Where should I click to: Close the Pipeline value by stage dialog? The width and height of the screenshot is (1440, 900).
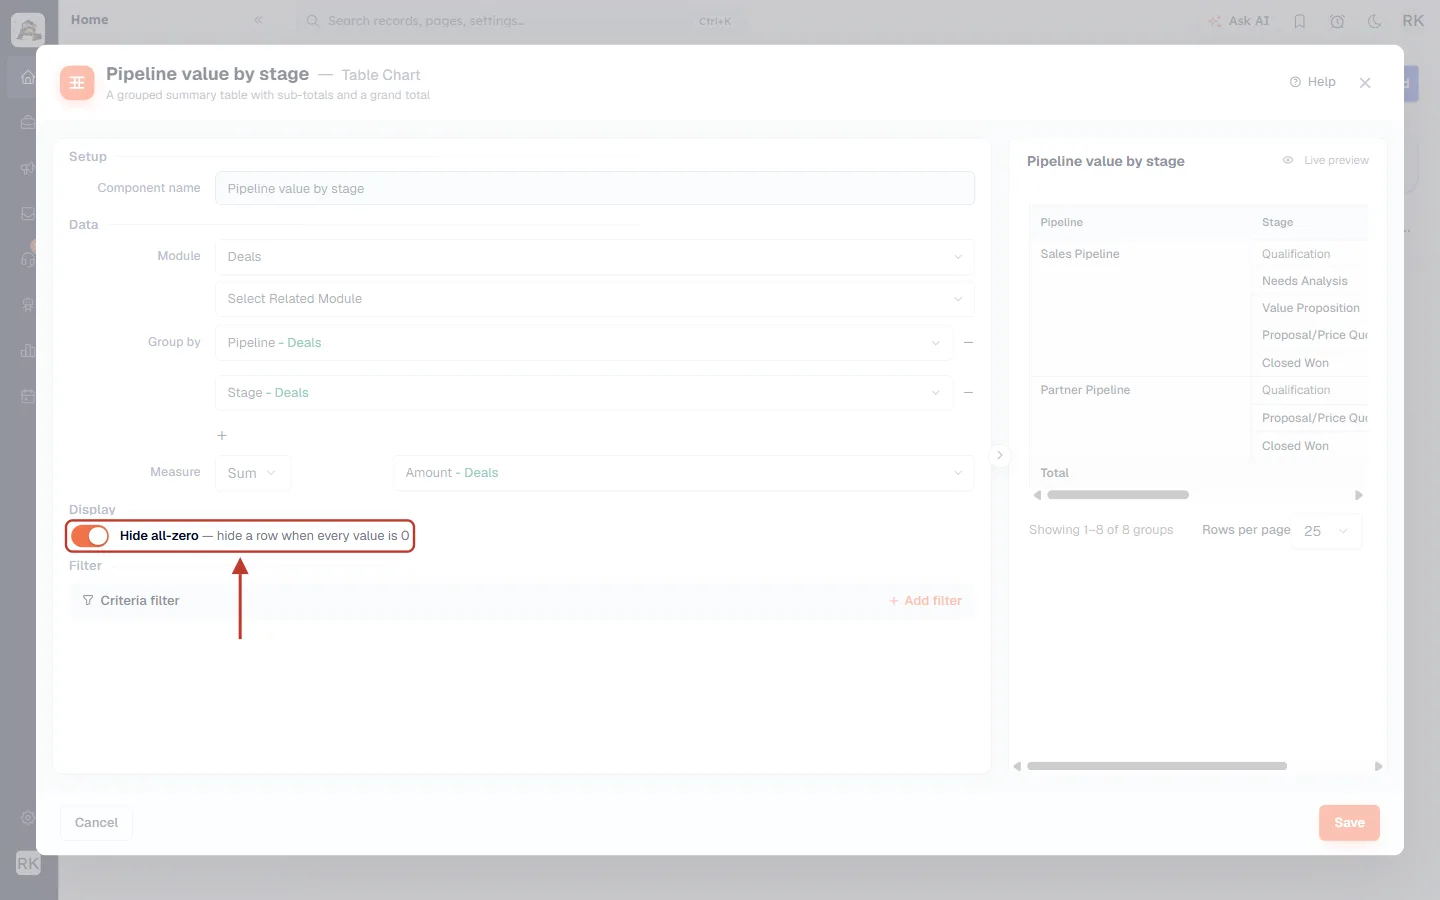[x=1365, y=83]
